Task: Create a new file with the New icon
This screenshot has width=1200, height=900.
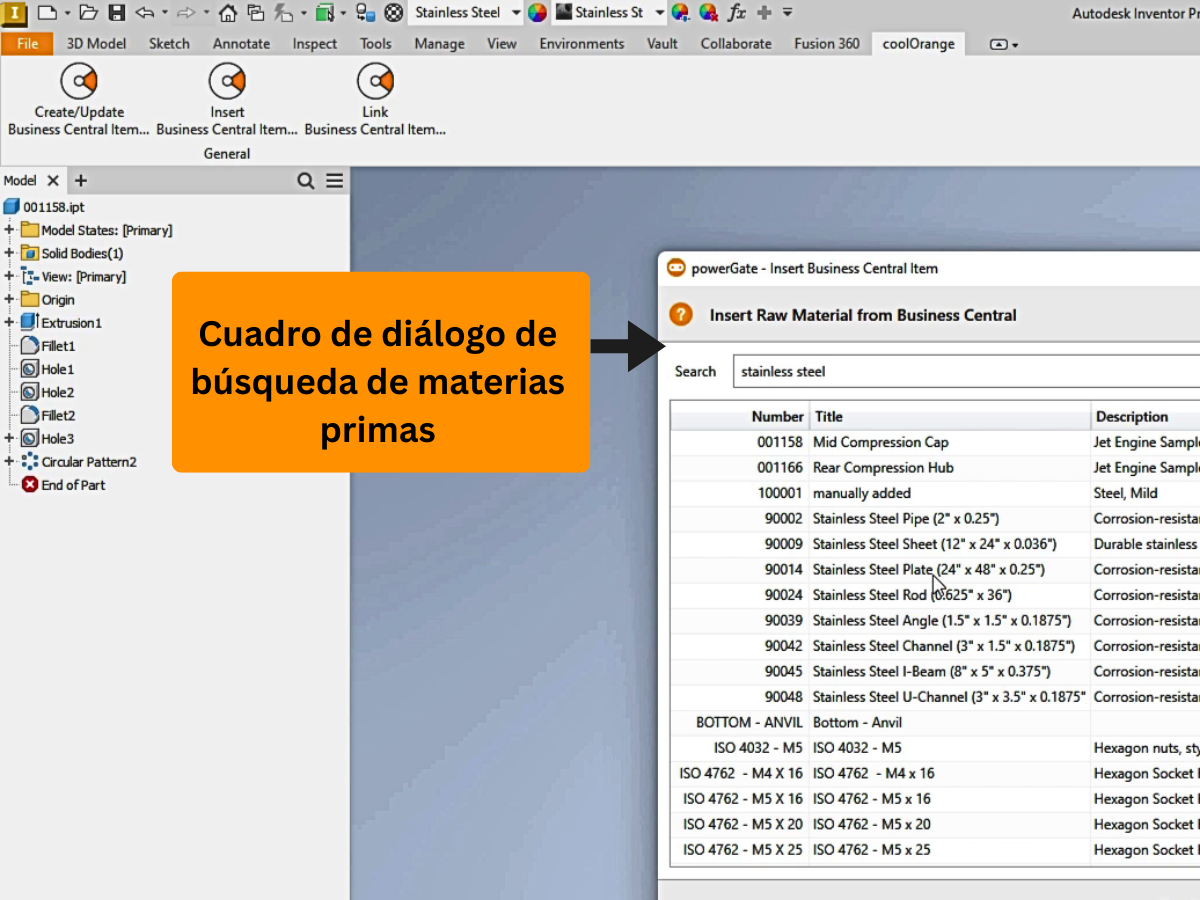Action: (47, 13)
